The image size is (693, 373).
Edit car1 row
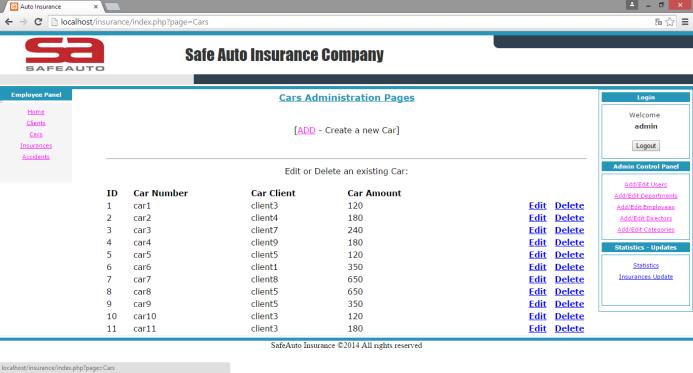[x=537, y=206]
